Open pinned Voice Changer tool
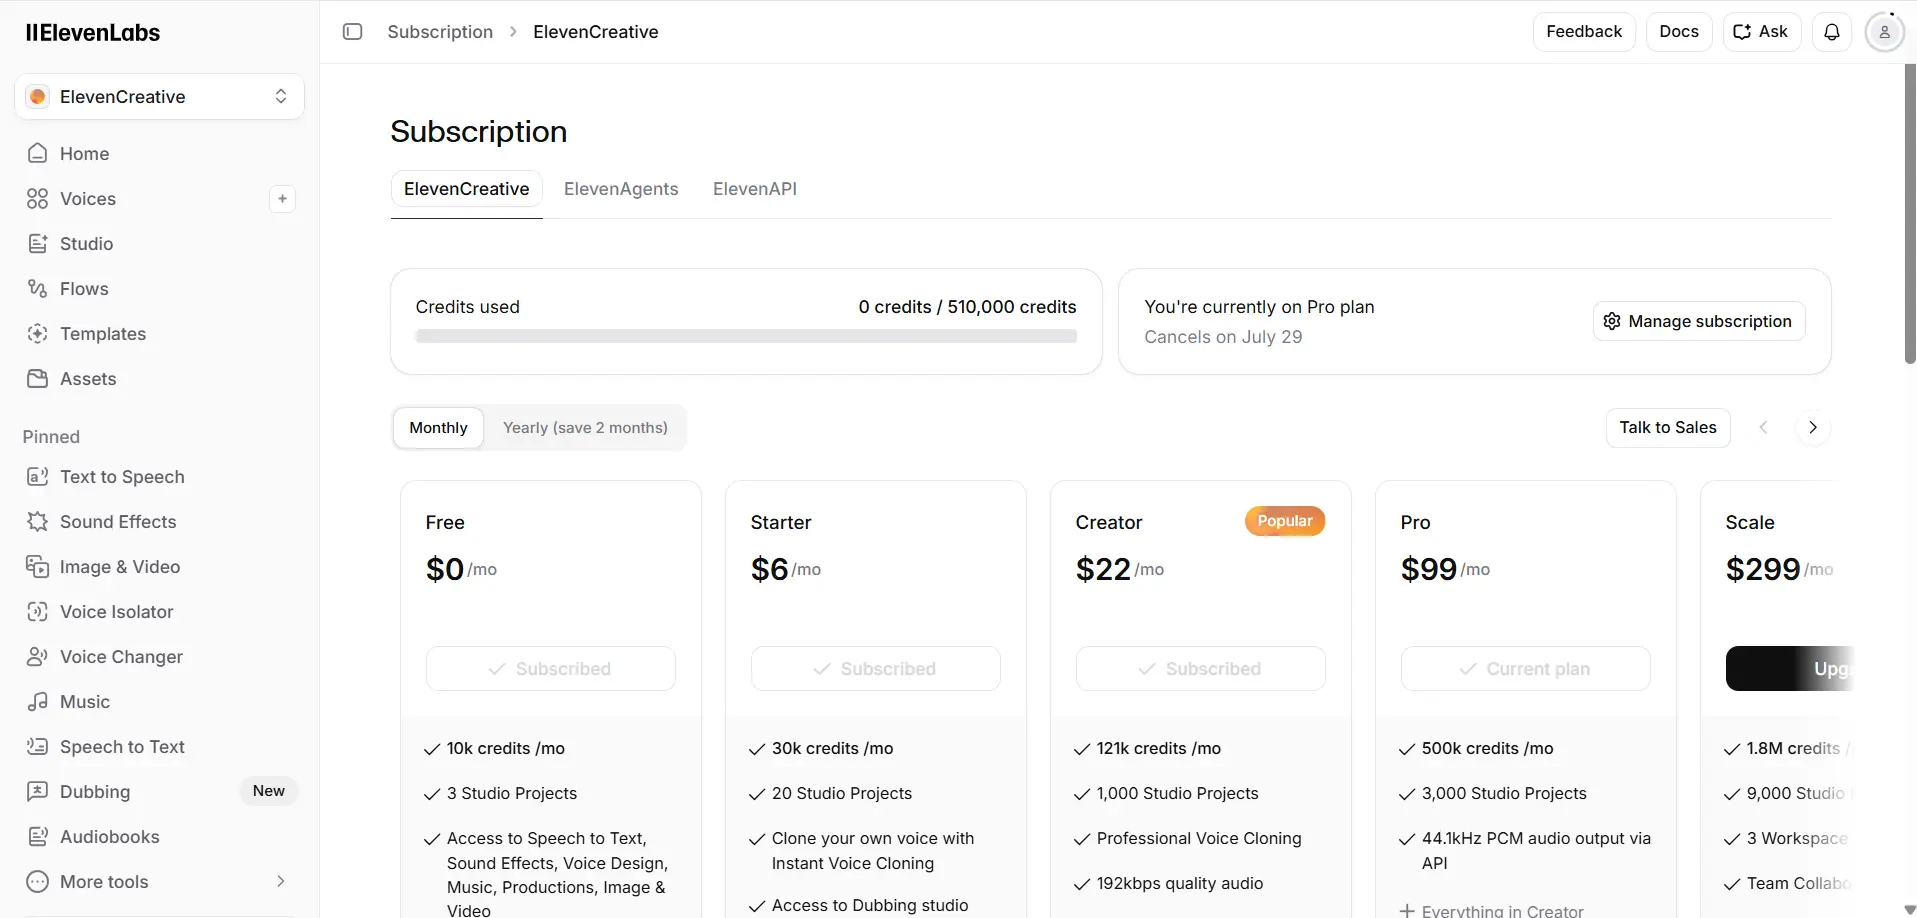Image resolution: width=1917 pixels, height=918 pixels. 159,657
